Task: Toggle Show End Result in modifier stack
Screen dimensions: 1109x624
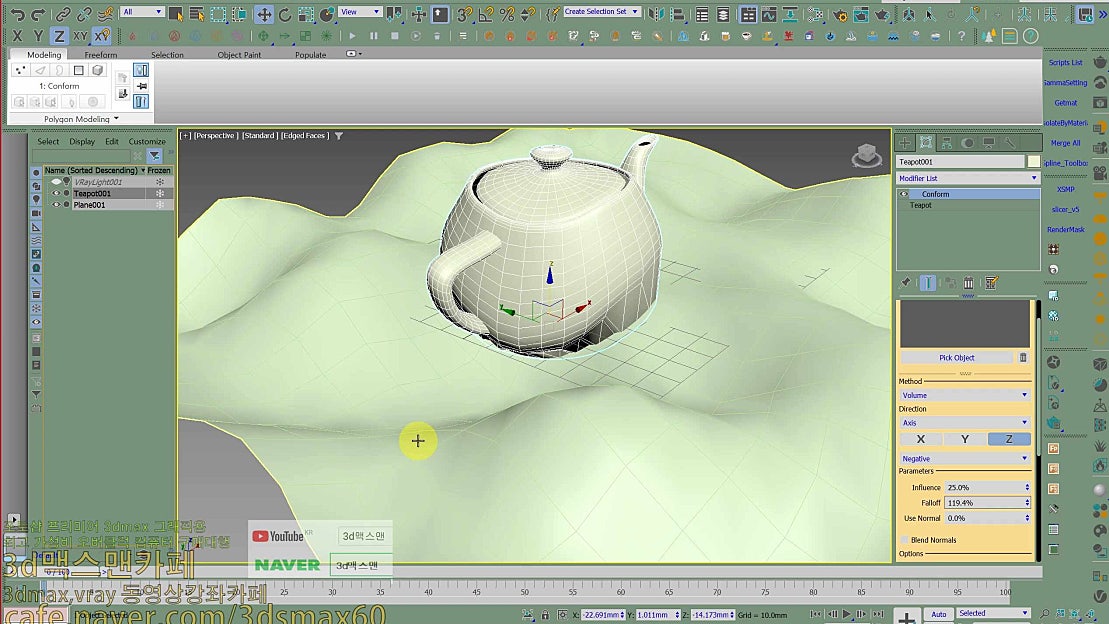Action: 928,283
